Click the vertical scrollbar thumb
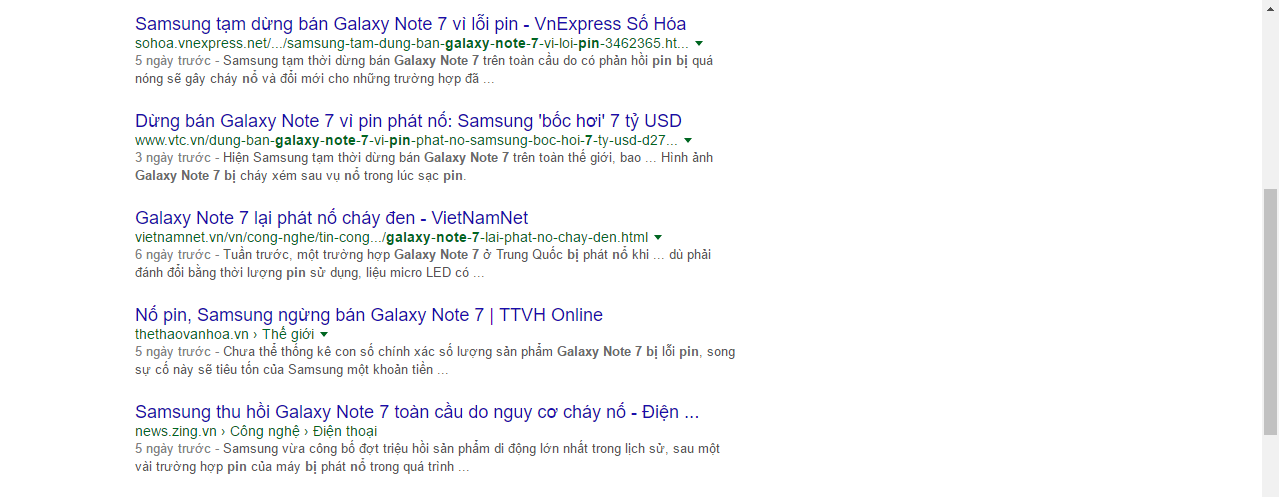 tap(1270, 310)
